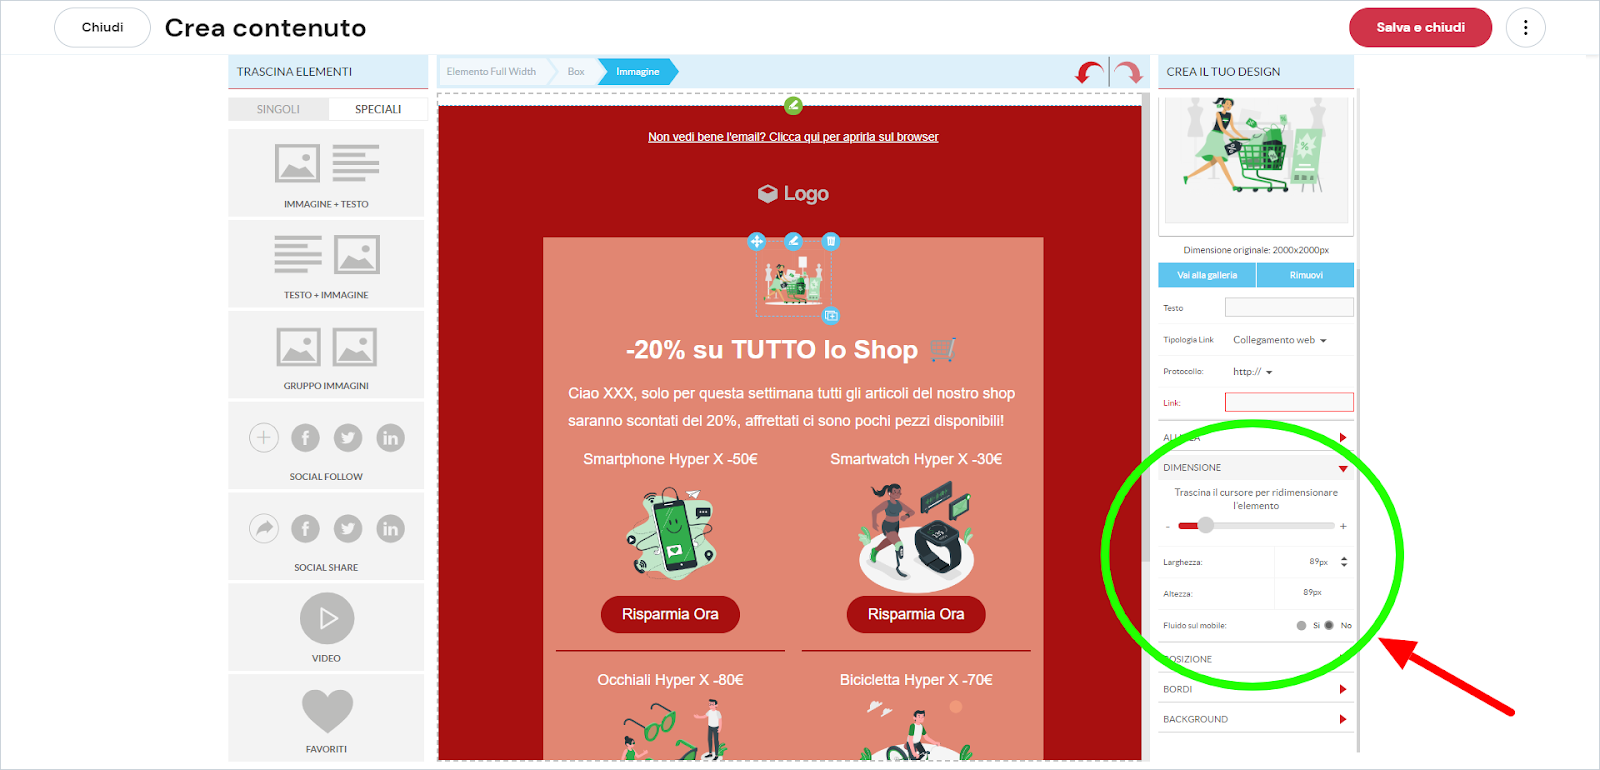
Task: Switch to the SINGOLI tab
Action: [x=278, y=109]
